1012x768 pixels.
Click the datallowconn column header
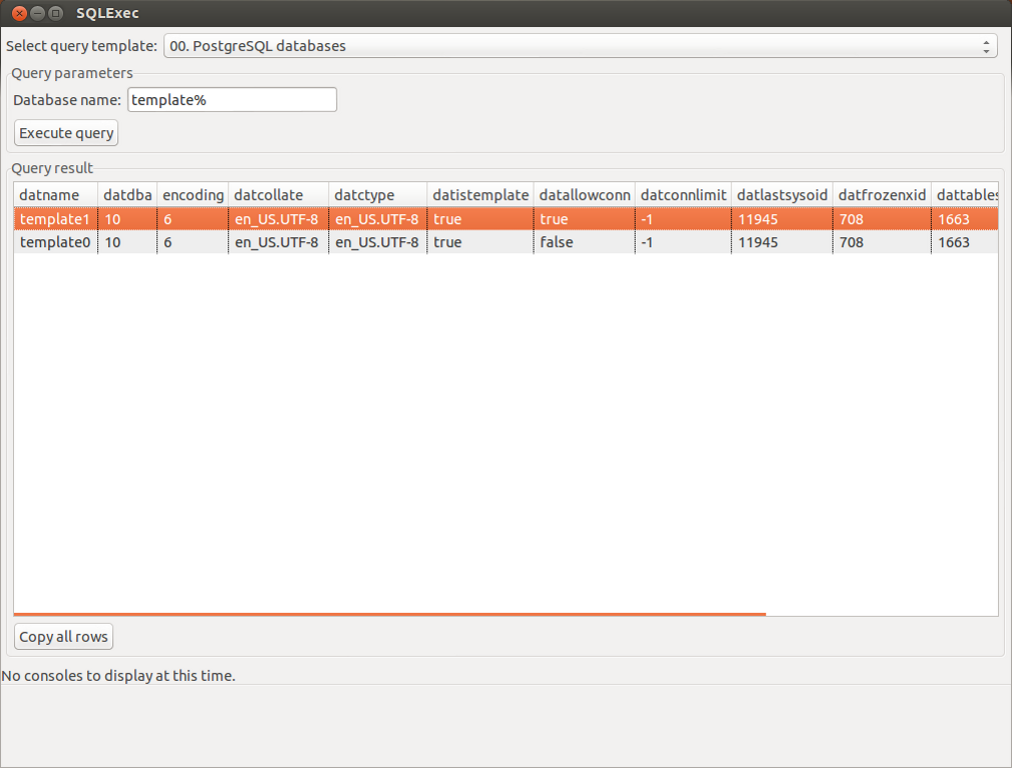pos(584,195)
